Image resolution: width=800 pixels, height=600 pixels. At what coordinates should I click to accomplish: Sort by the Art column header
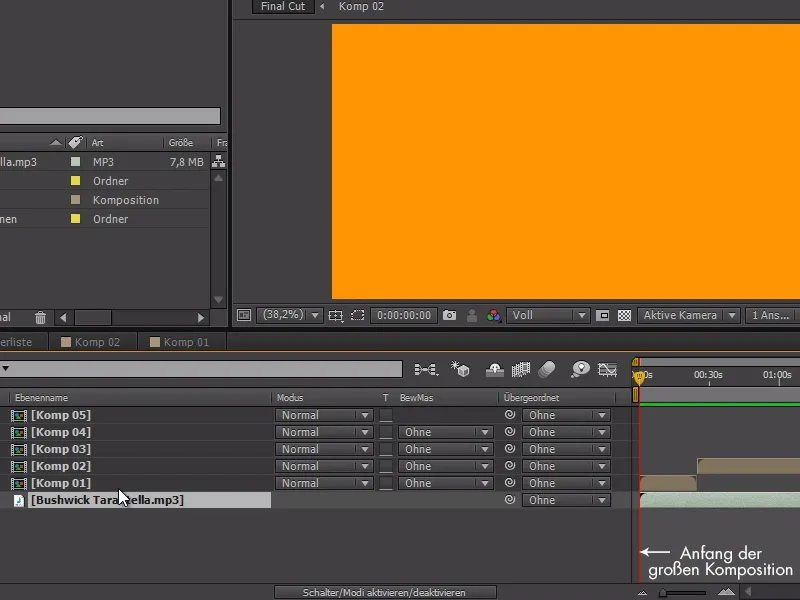click(97, 142)
